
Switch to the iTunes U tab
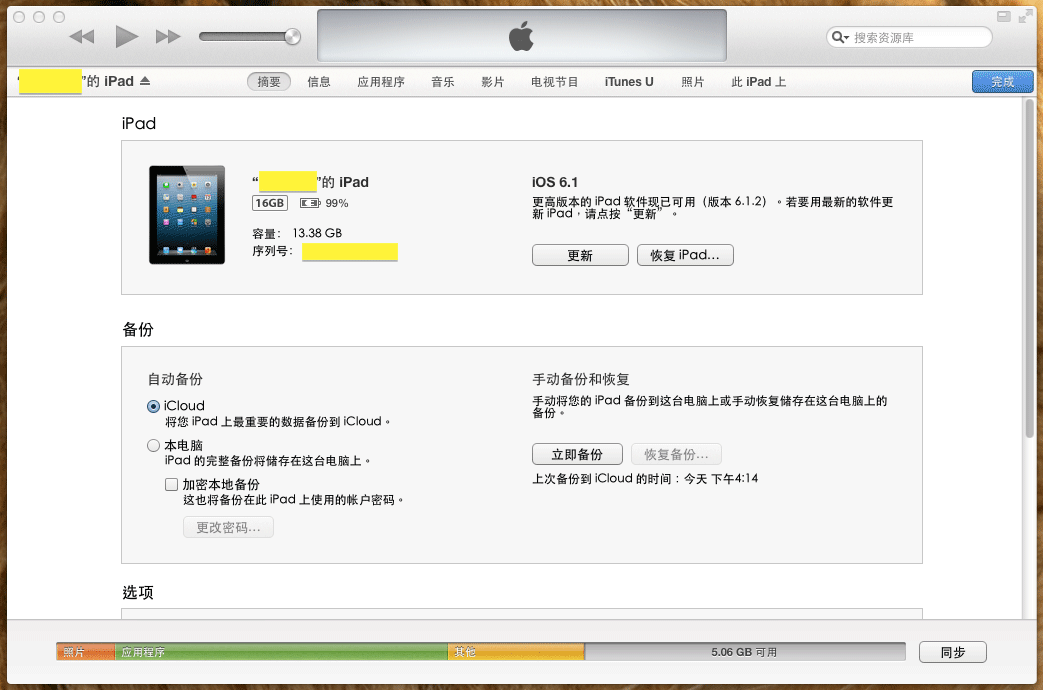[629, 82]
